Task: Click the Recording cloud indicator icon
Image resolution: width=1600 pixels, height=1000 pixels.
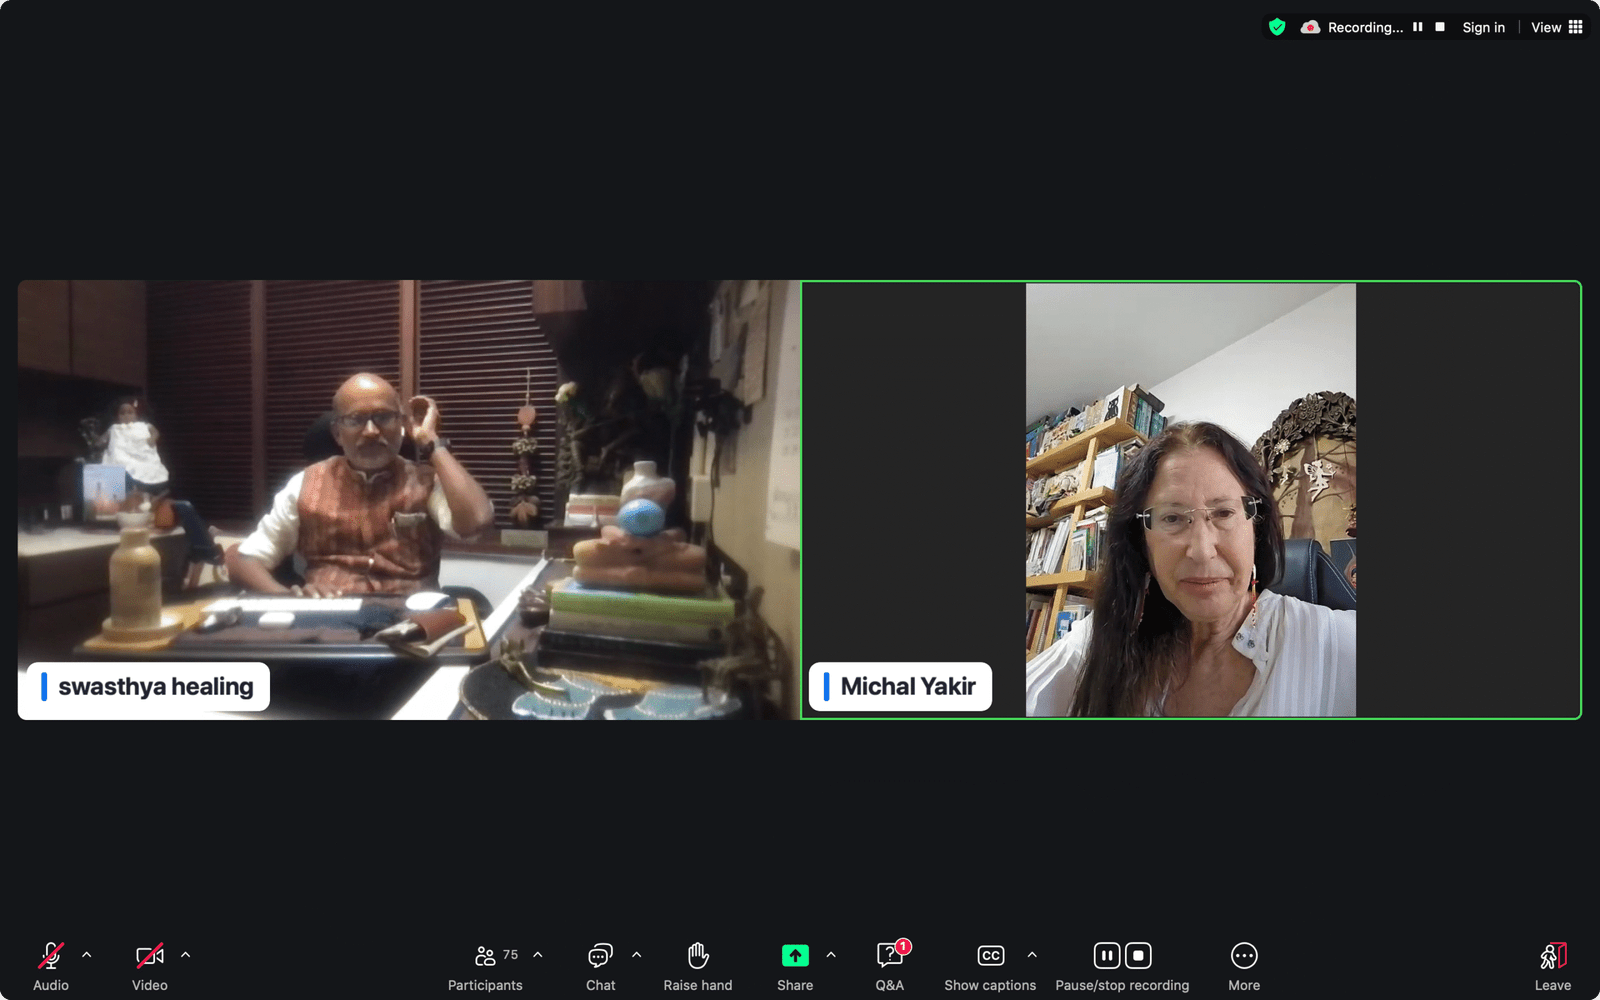Action: pyautogui.click(x=1310, y=27)
